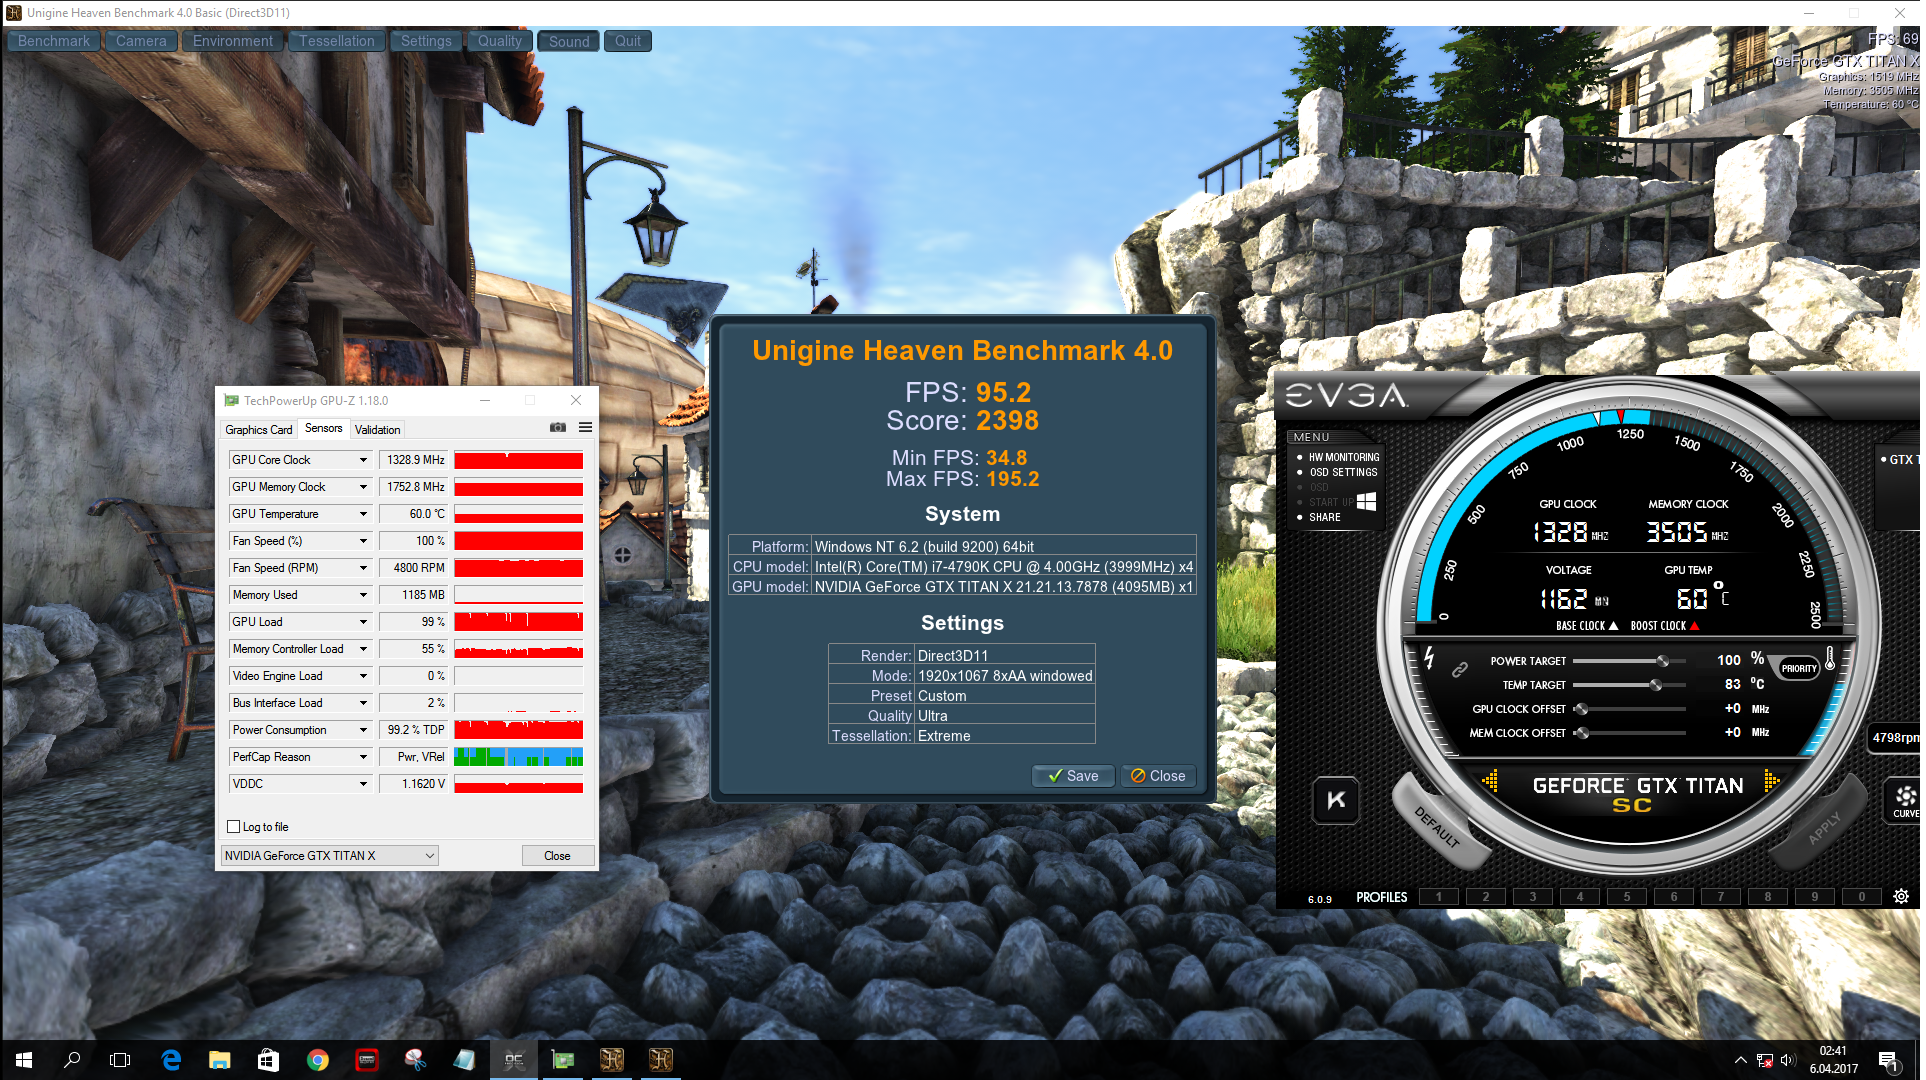The image size is (1926, 1080).
Task: Open volume speaker tray icon
Action: click(x=1788, y=1060)
